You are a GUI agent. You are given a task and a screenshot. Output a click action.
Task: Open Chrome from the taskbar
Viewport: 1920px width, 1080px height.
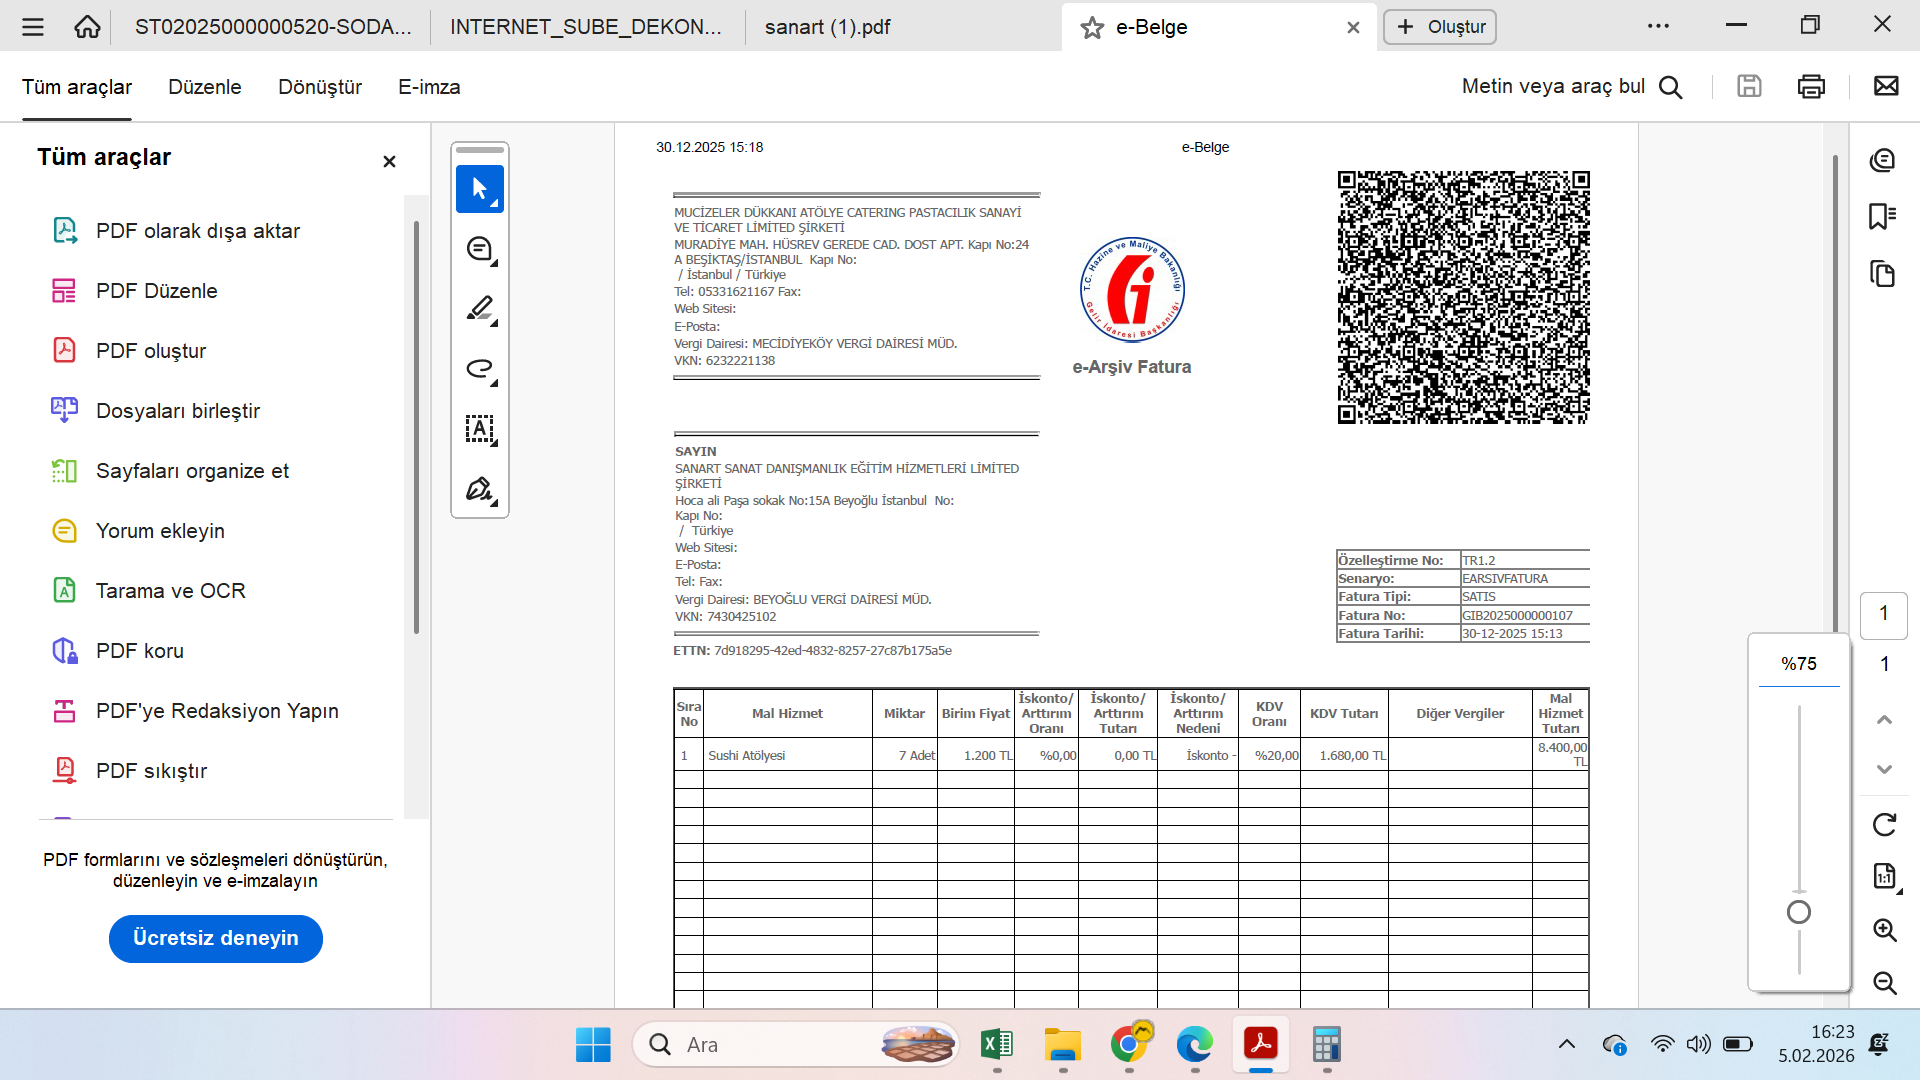pos(1129,1044)
